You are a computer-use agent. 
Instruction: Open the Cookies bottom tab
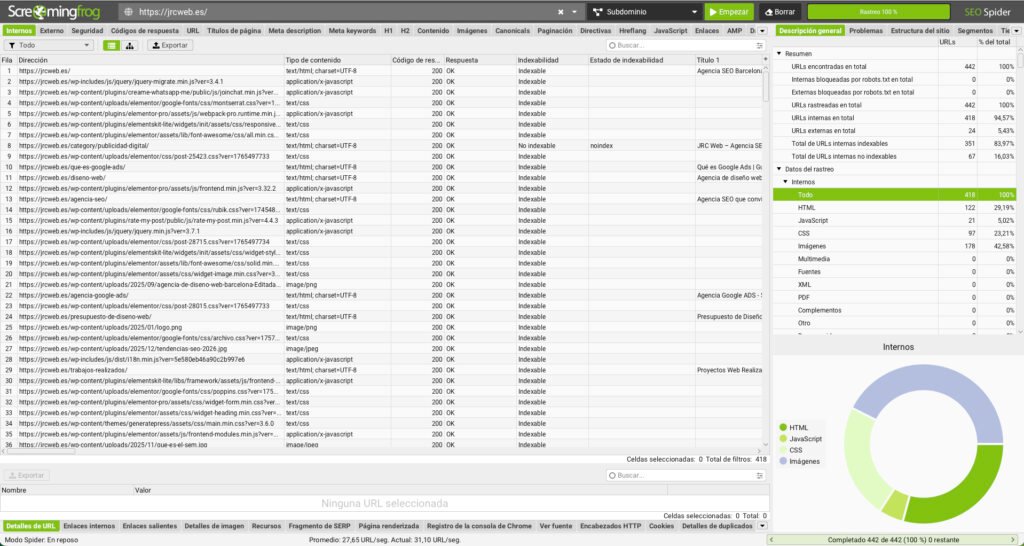point(661,526)
